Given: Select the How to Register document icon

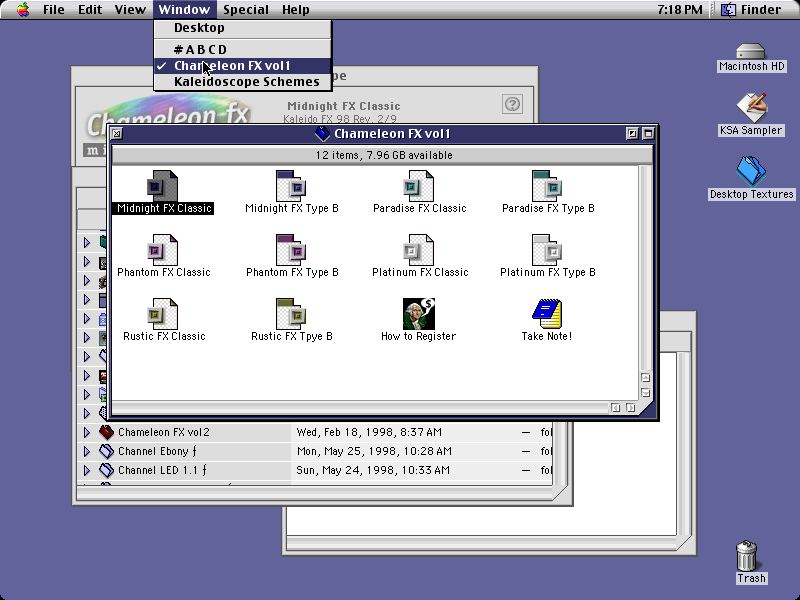Looking at the screenshot, I should 418,314.
